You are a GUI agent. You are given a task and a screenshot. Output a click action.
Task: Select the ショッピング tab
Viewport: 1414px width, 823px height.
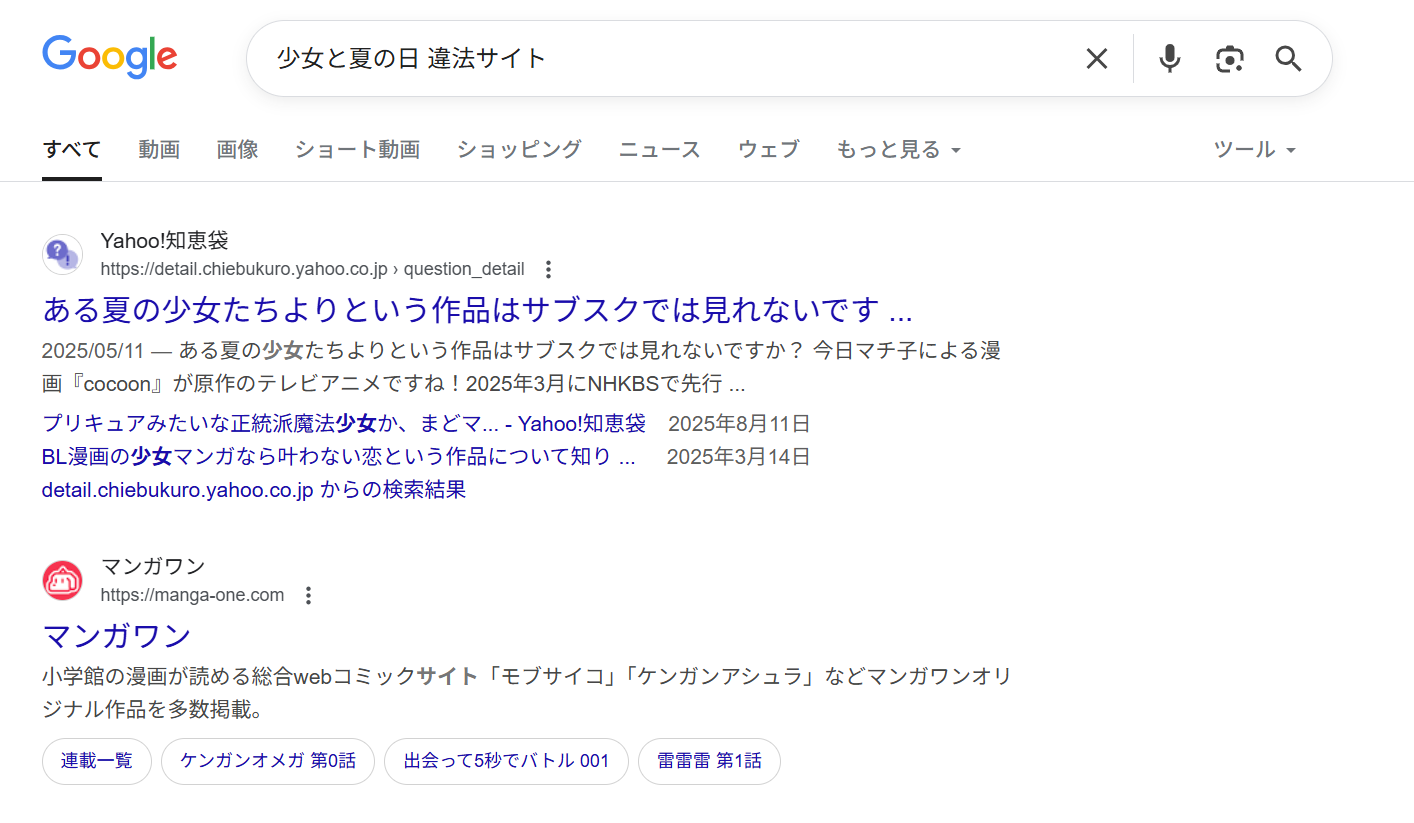point(518,148)
